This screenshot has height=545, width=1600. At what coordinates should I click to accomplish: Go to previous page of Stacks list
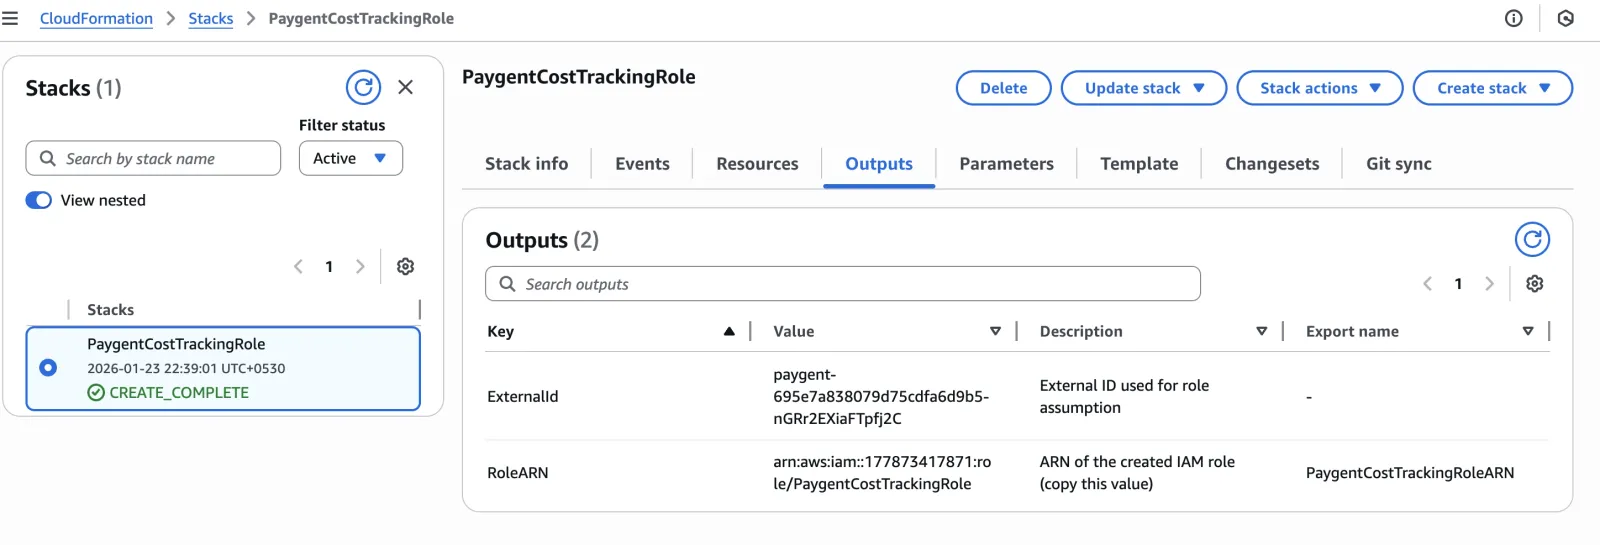click(298, 266)
